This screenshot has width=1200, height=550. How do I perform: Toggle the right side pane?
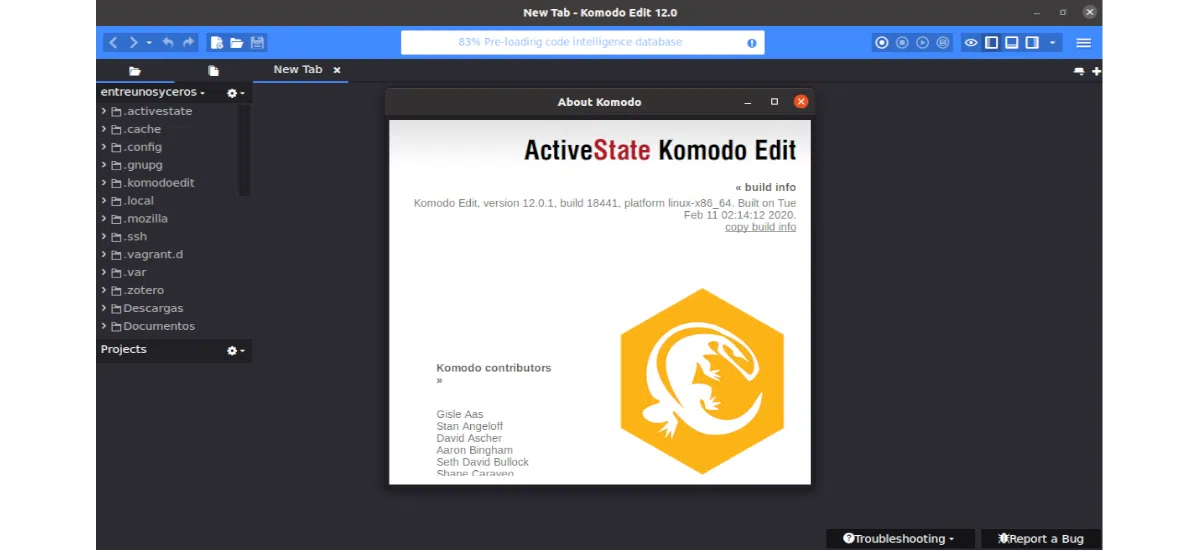(x=1032, y=43)
